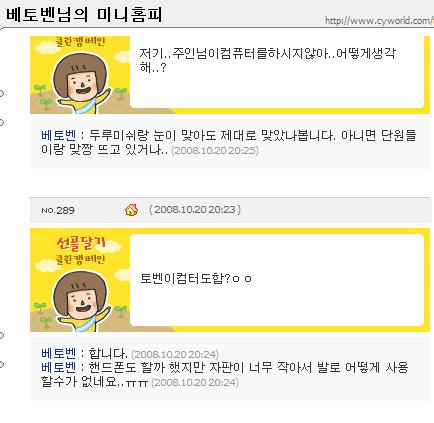Click the NO.289 entry number
The height and width of the screenshot is (423, 434).
(x=58, y=210)
